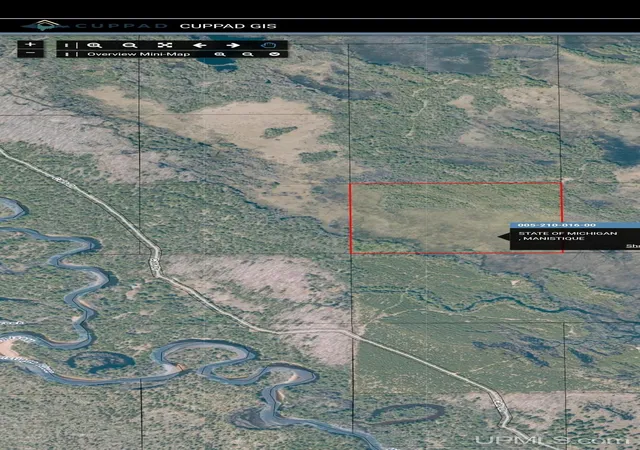640x450 pixels.
Task: Open the Show link in parcel popup
Action: (x=633, y=246)
